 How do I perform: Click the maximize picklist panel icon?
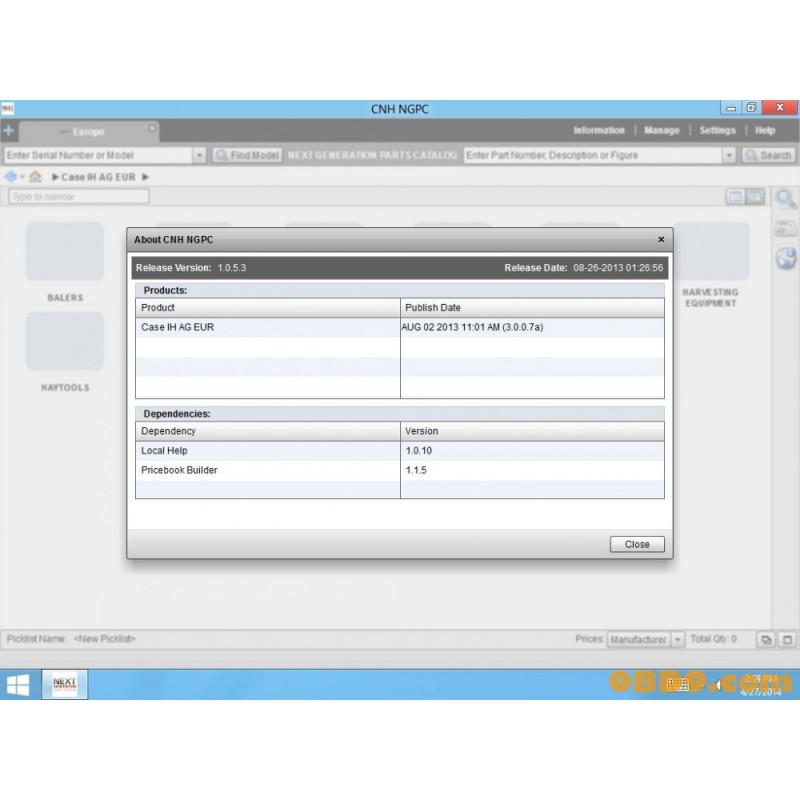coord(787,639)
